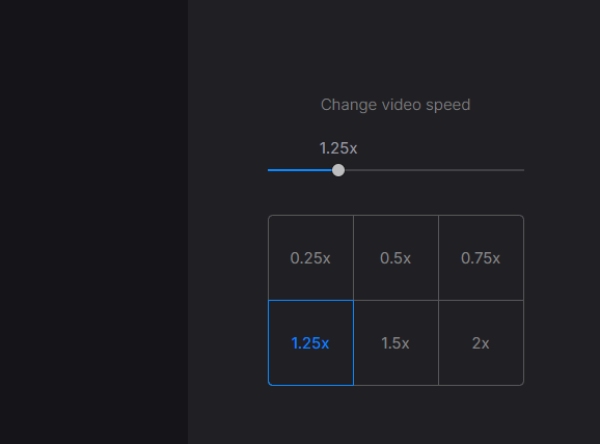Choose the fastest speed preset in the grid

tap(481, 343)
